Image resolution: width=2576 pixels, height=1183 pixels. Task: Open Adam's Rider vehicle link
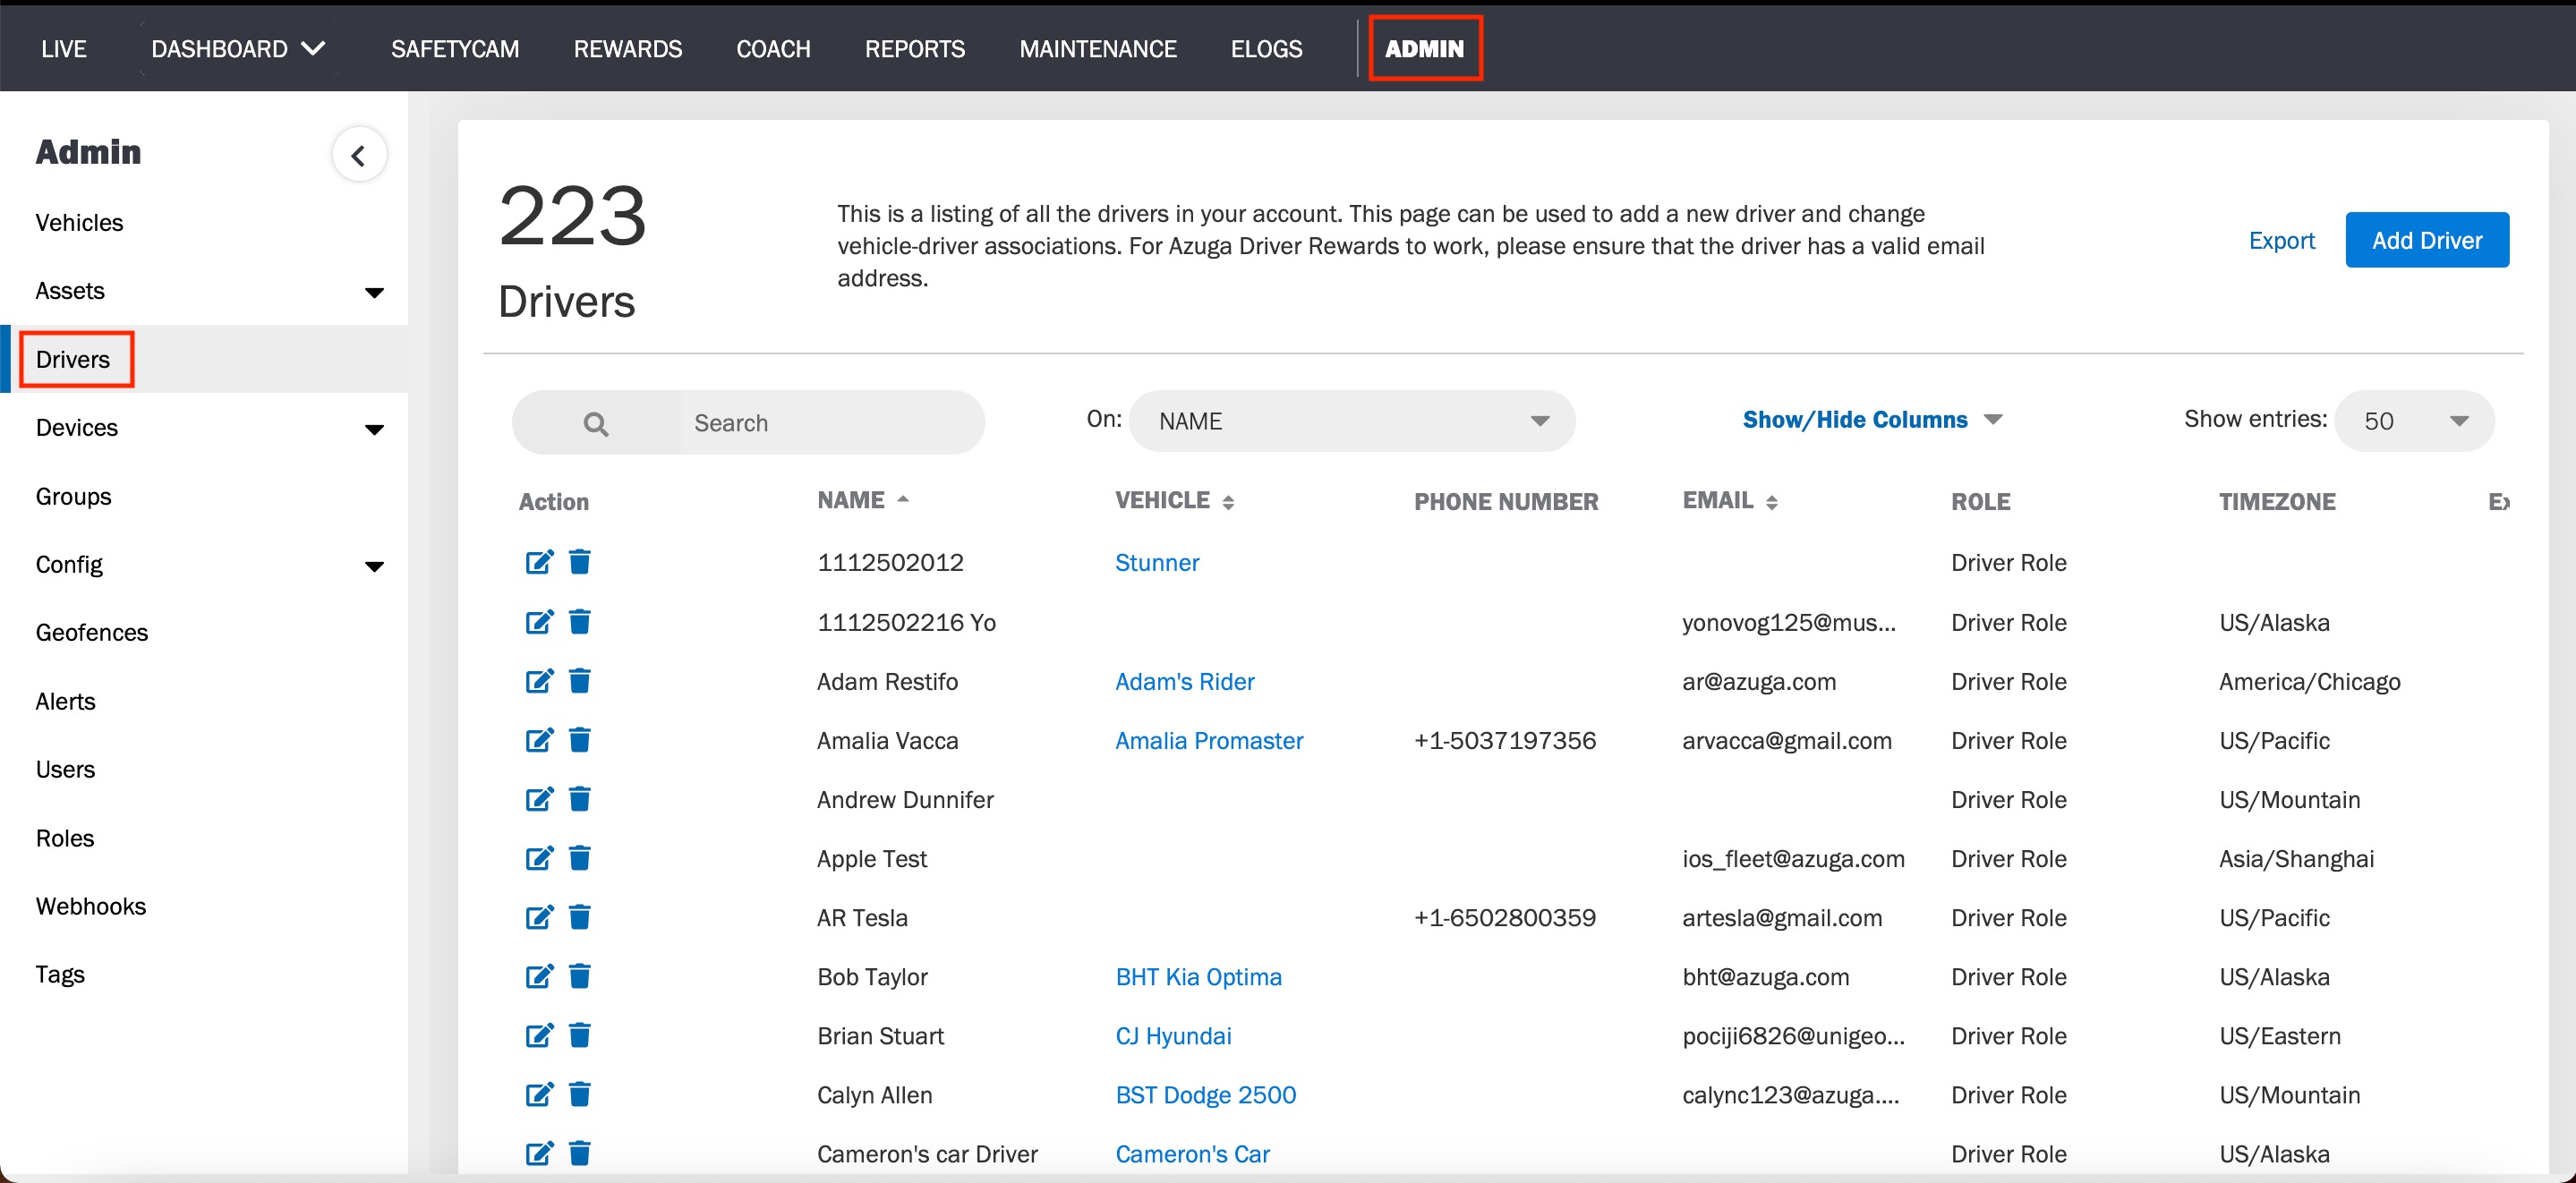tap(1184, 681)
